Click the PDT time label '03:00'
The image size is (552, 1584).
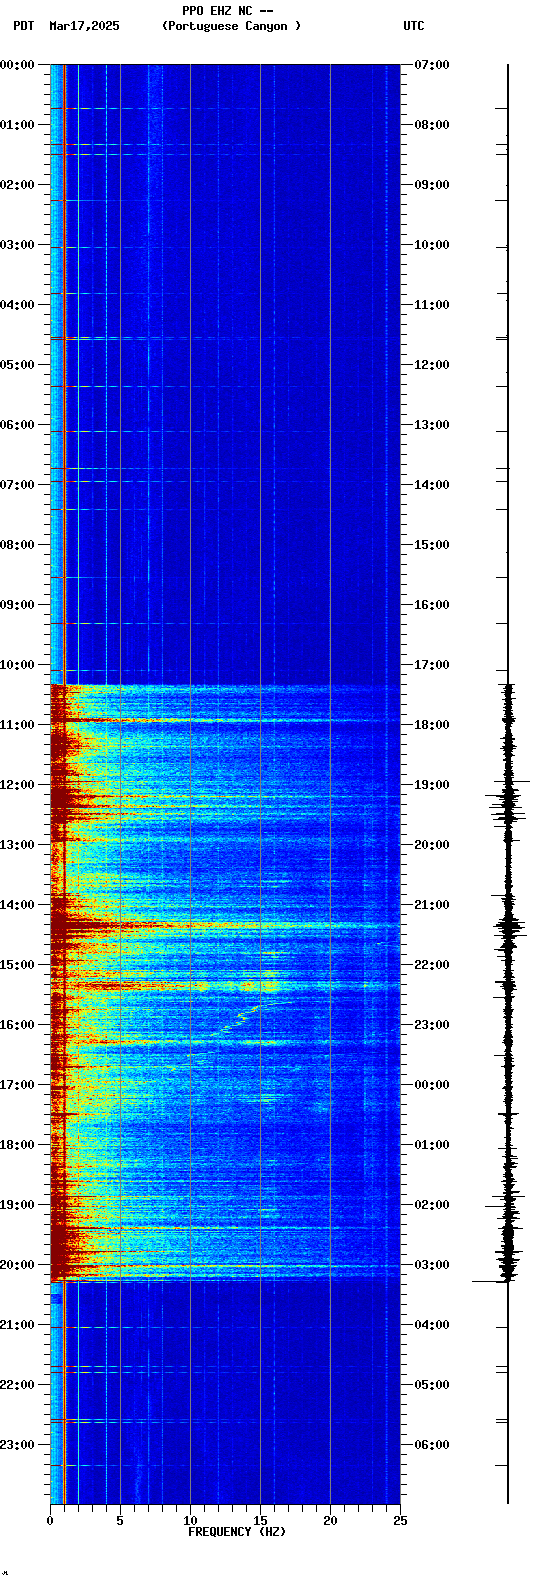coord(17,245)
